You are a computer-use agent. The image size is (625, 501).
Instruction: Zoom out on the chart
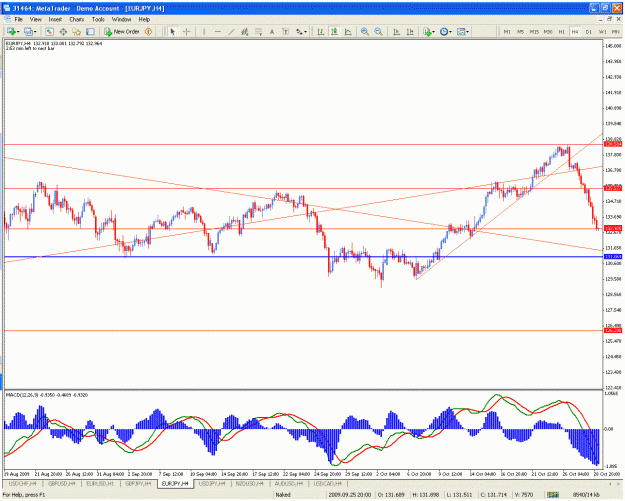(379, 31)
